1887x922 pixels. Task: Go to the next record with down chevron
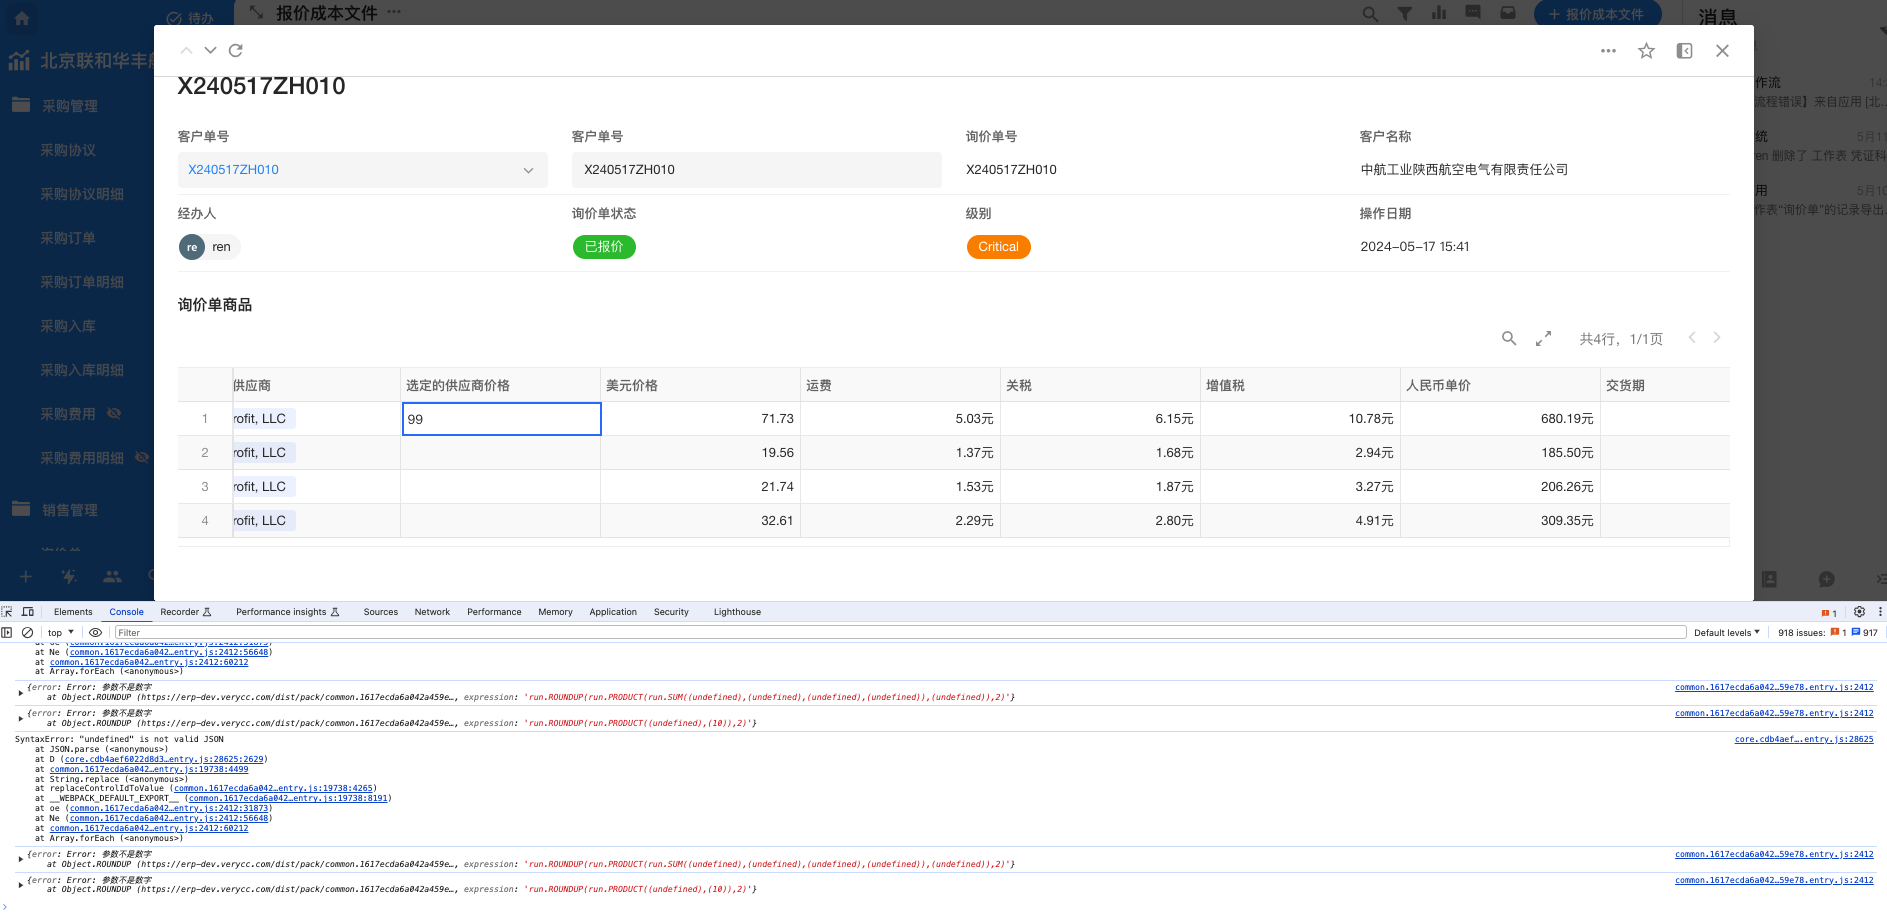(x=210, y=51)
